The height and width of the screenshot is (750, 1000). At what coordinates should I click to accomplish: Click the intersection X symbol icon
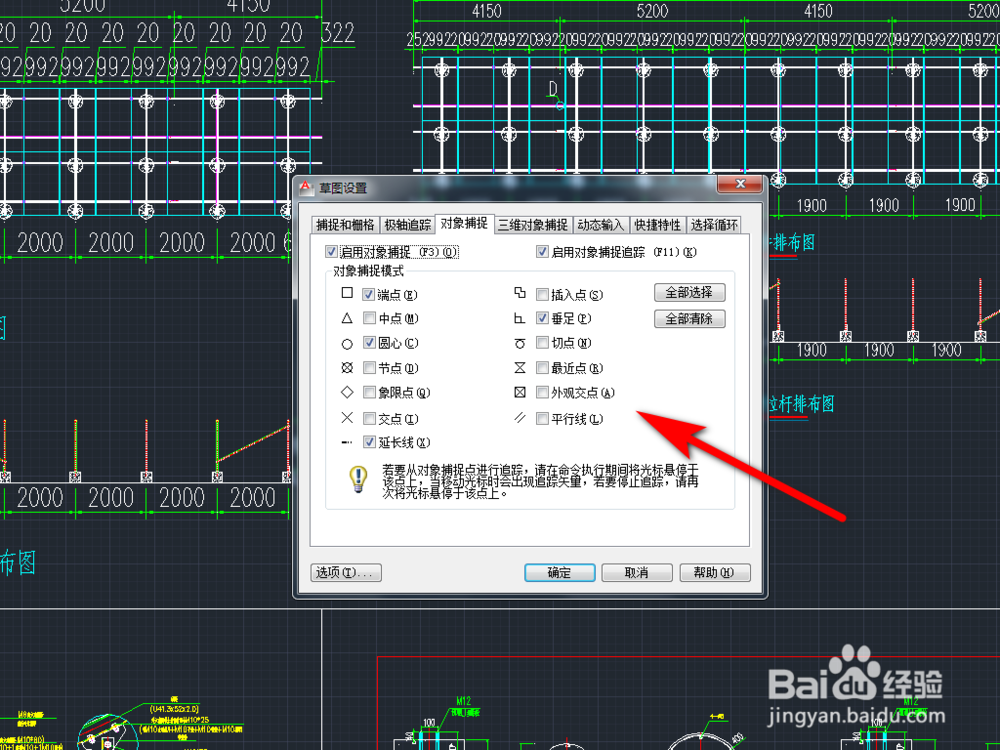point(347,418)
